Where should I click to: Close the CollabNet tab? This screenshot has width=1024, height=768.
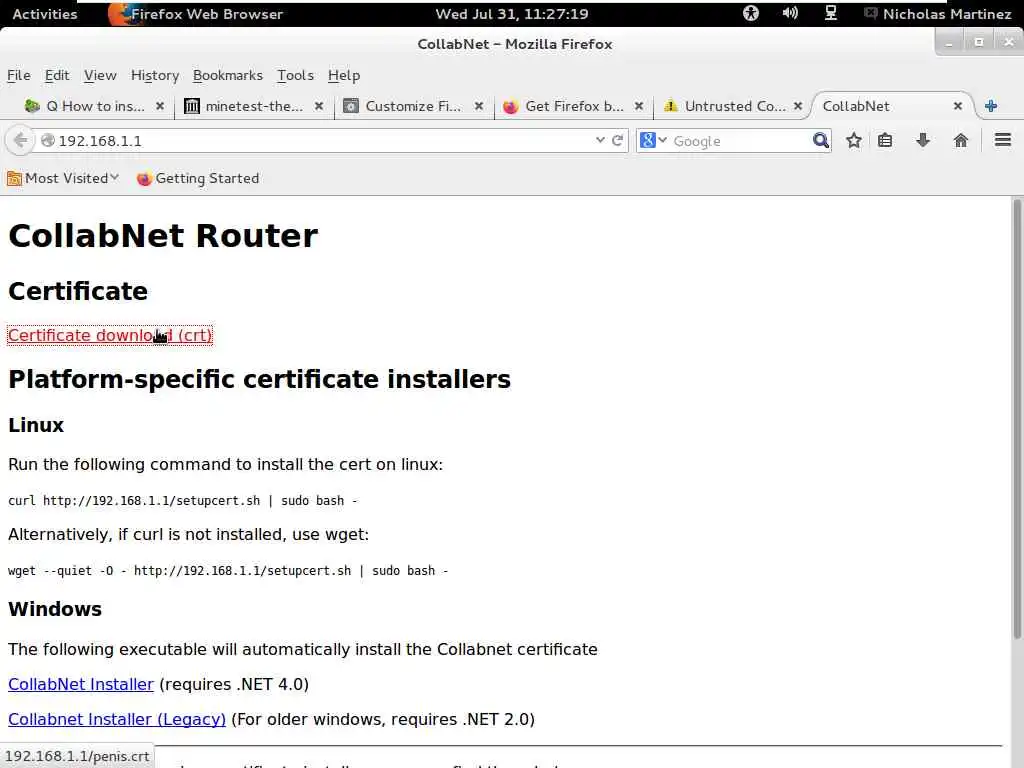(x=957, y=106)
